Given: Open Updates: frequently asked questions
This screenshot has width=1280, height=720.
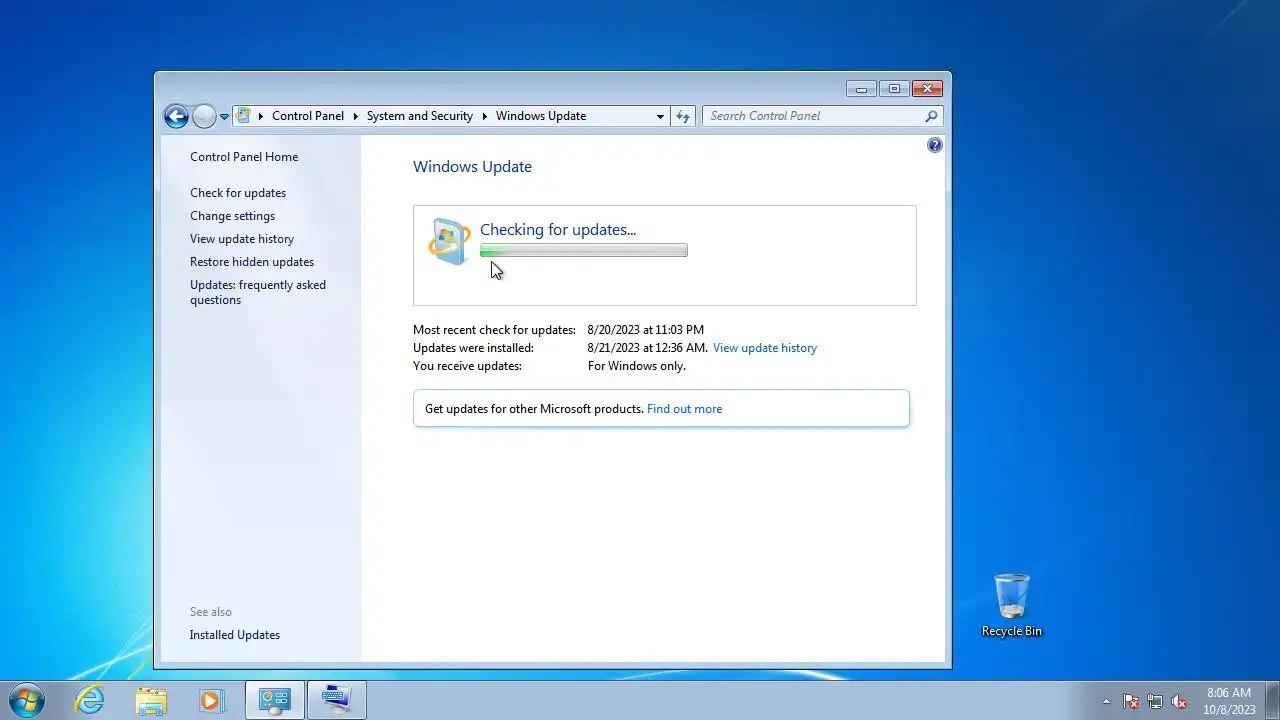Looking at the screenshot, I should coord(258,292).
